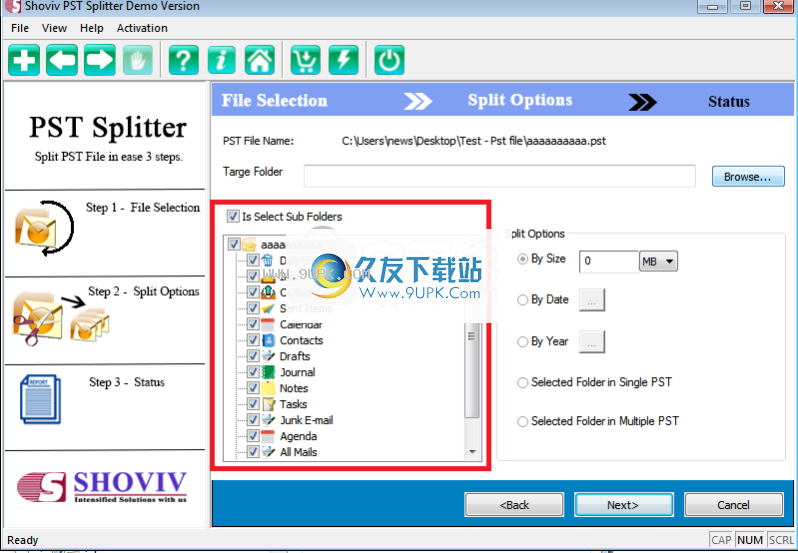Click the File Selection header step
798x553 pixels.
pyautogui.click(x=274, y=101)
